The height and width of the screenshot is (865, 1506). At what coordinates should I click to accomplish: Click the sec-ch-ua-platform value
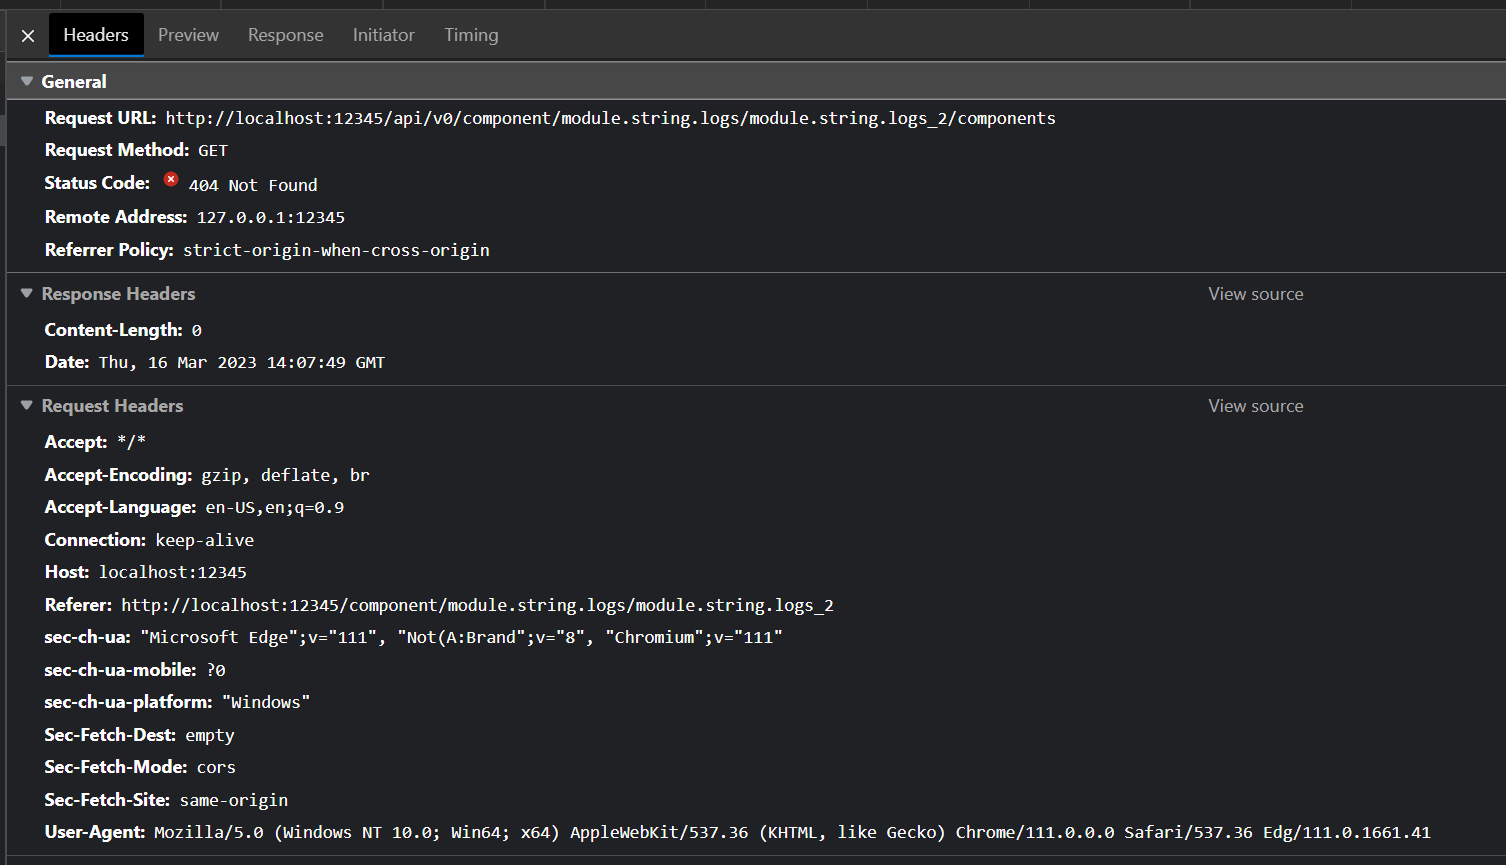tap(266, 701)
